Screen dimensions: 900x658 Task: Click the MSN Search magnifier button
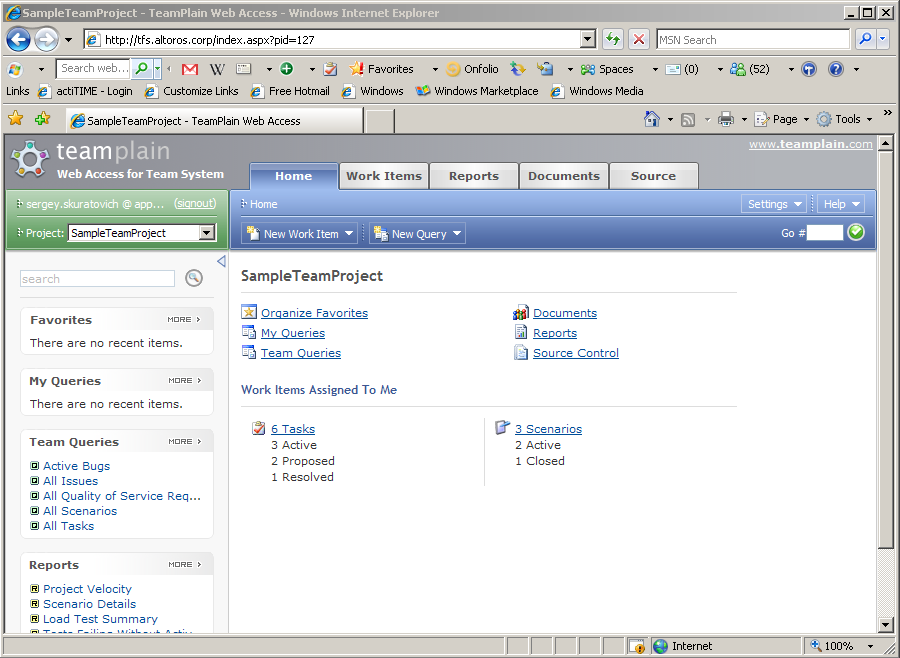865,40
